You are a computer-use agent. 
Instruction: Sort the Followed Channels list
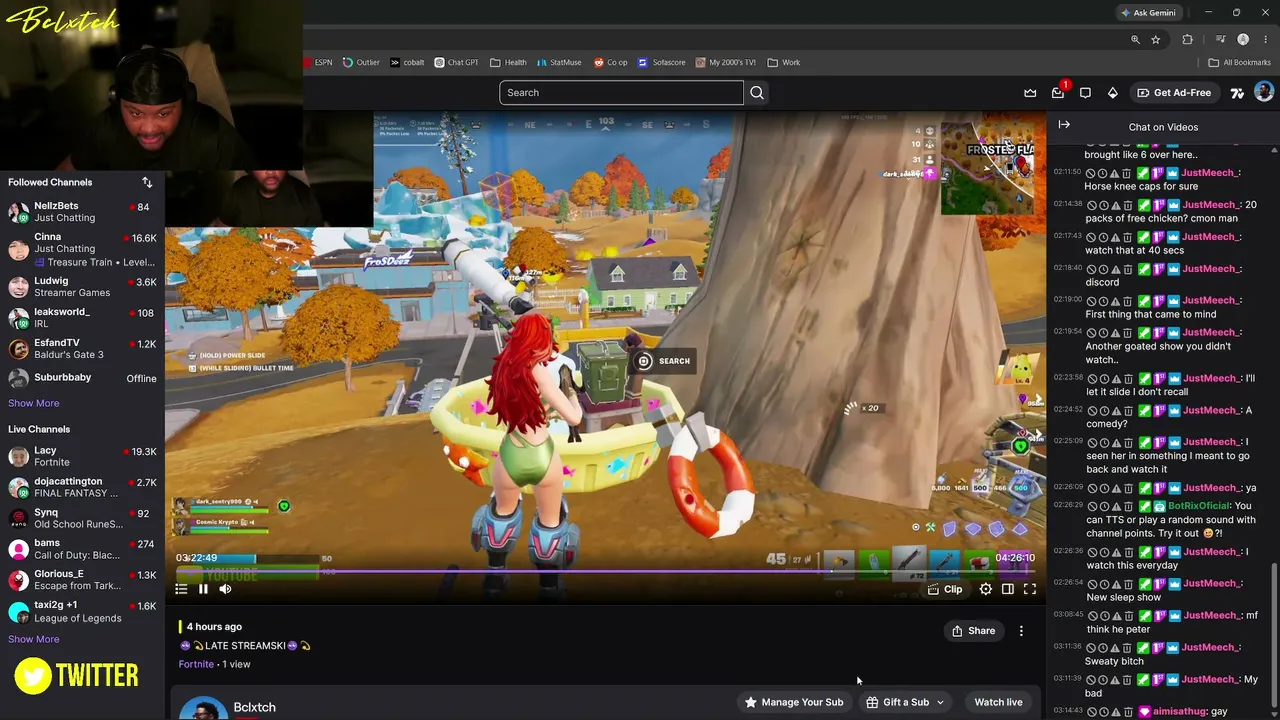tap(147, 182)
